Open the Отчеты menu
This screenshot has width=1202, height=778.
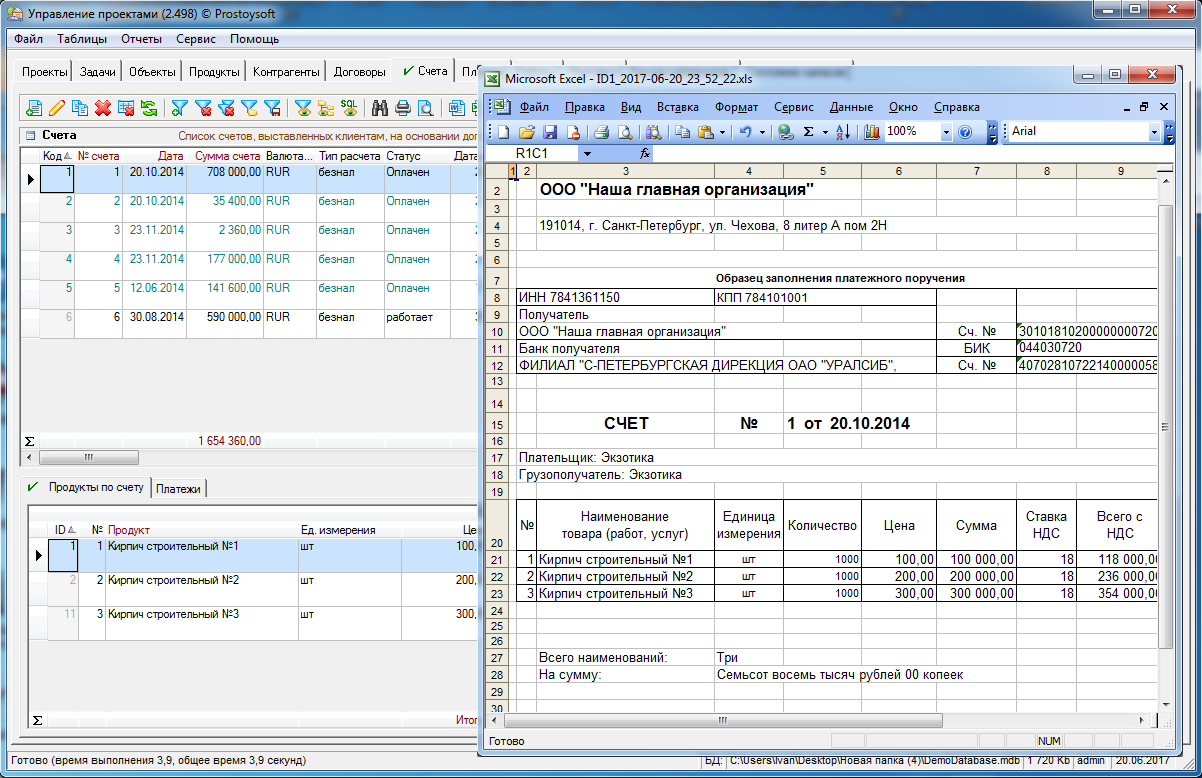141,39
